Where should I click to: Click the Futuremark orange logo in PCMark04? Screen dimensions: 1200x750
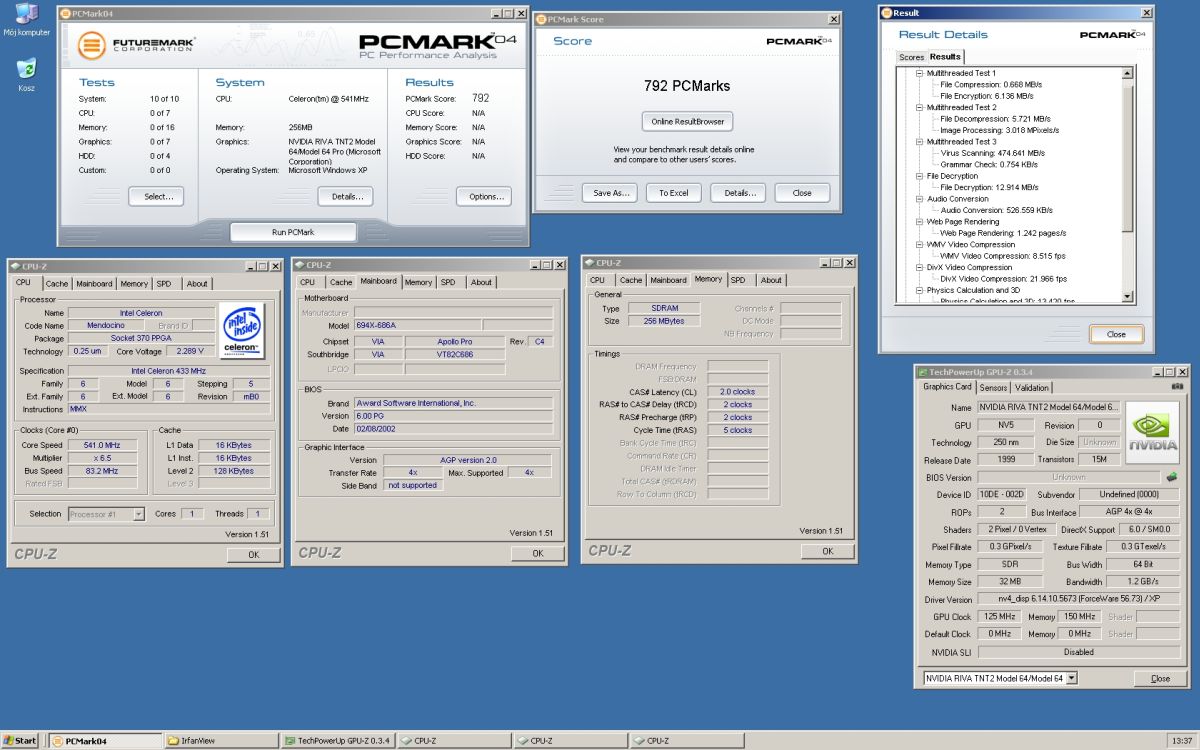point(92,45)
